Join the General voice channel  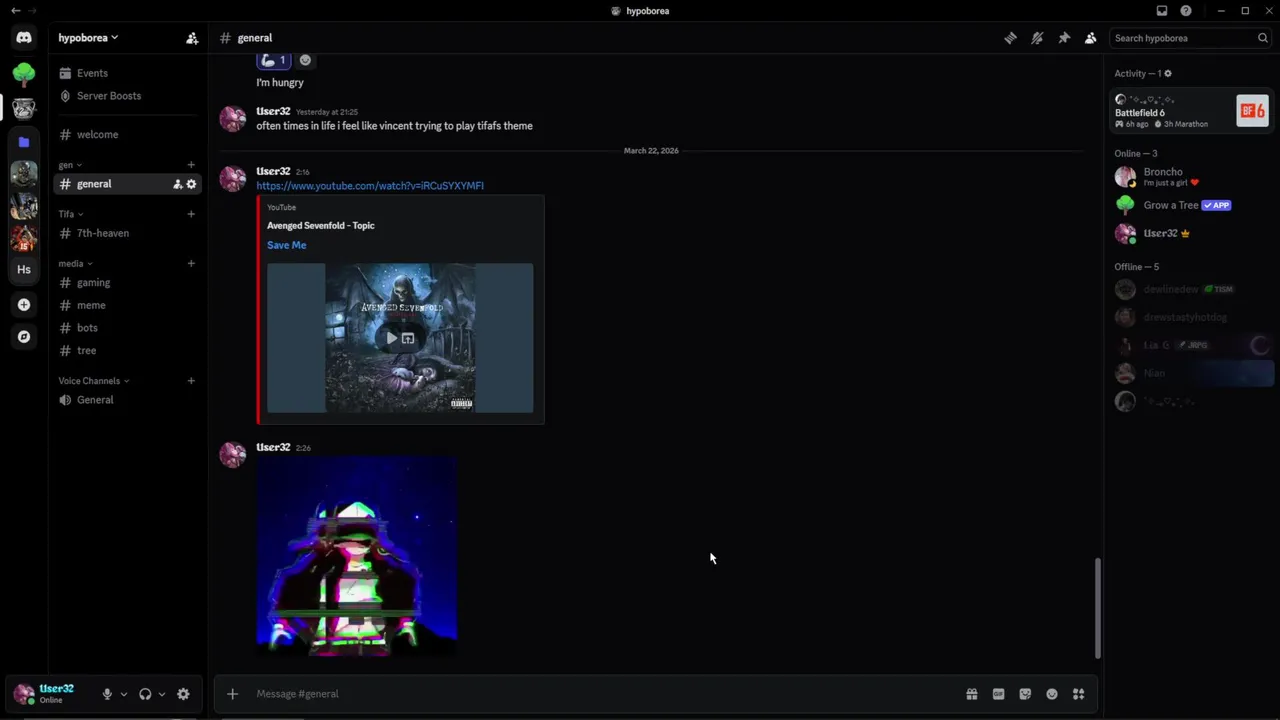(x=127, y=400)
